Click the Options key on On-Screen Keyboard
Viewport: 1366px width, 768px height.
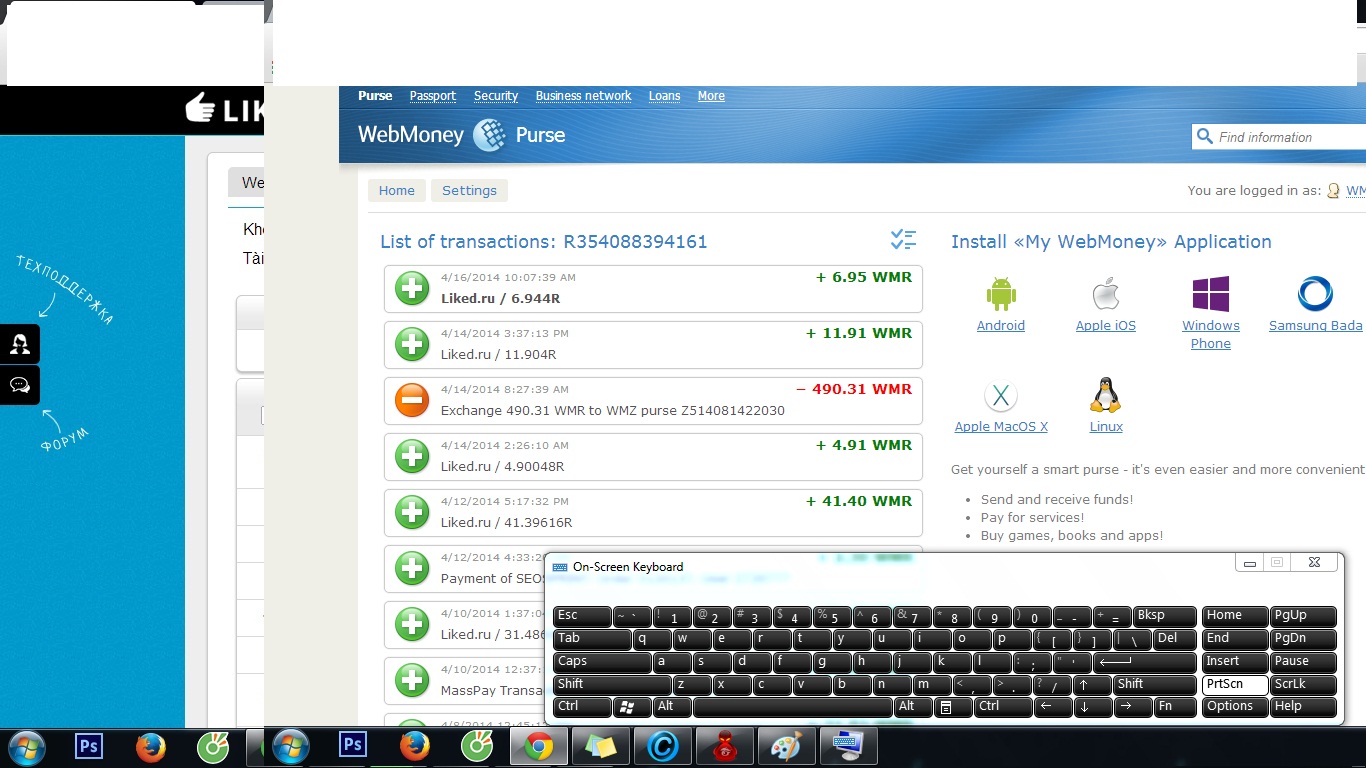coord(1235,707)
